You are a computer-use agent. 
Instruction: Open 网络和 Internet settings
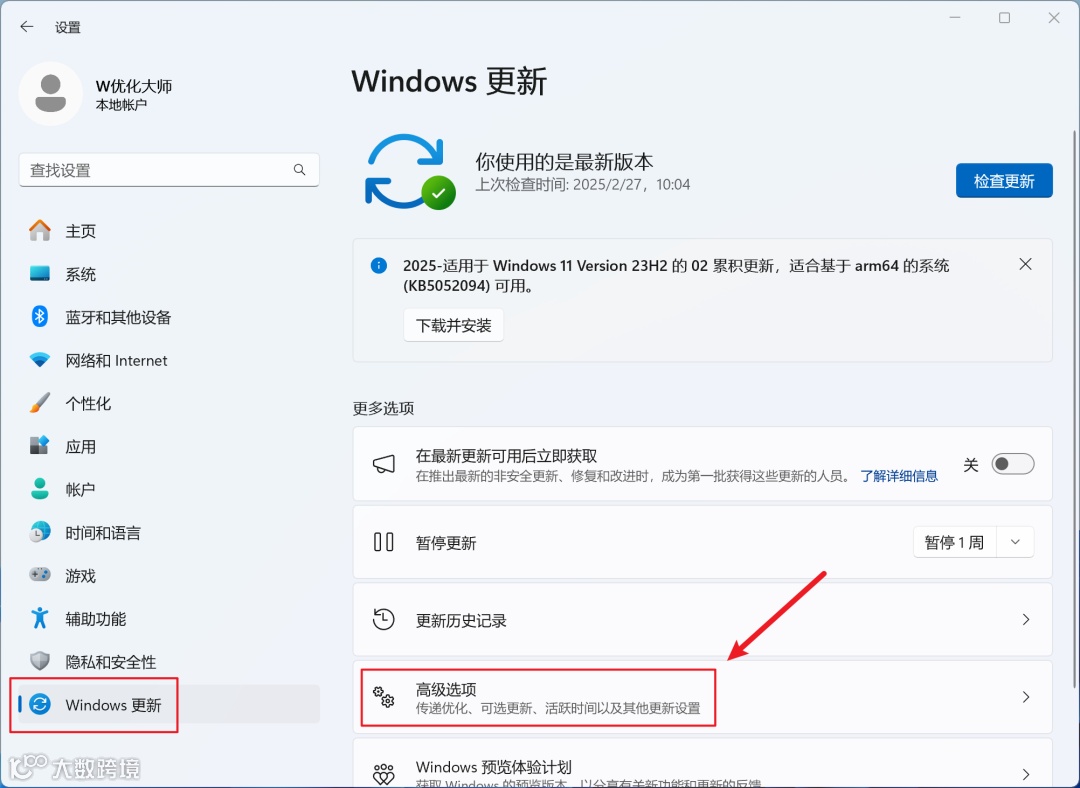tap(169, 360)
